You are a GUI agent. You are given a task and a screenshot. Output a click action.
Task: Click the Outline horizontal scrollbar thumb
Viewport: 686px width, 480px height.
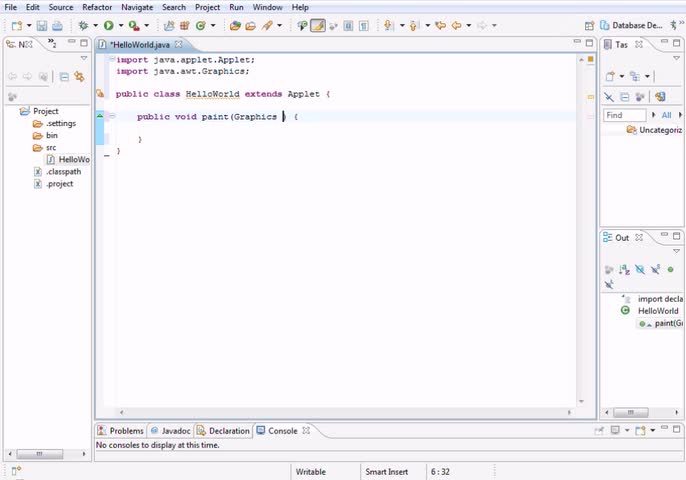pos(631,412)
